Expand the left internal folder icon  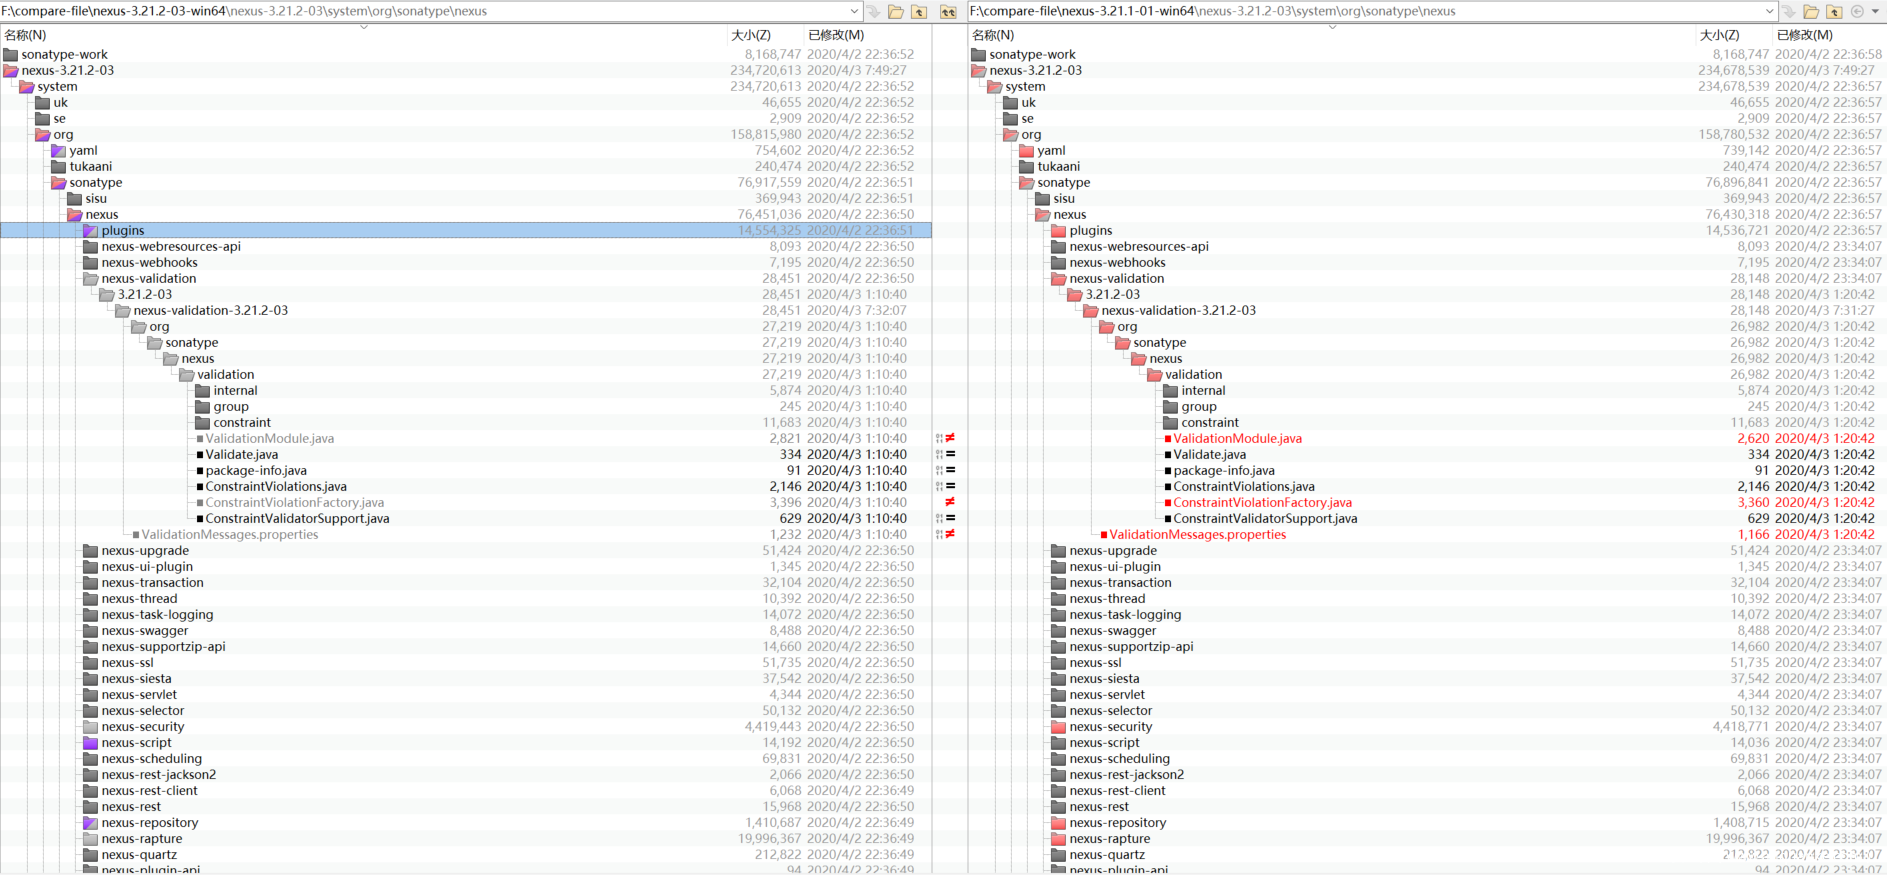(x=202, y=391)
